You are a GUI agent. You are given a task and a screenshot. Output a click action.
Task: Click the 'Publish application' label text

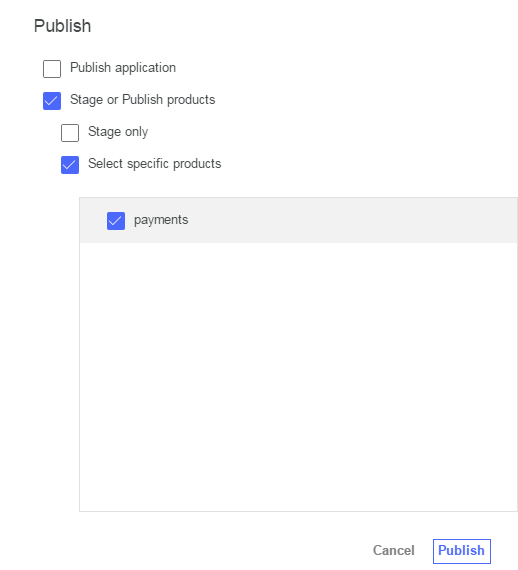pyautogui.click(x=123, y=68)
